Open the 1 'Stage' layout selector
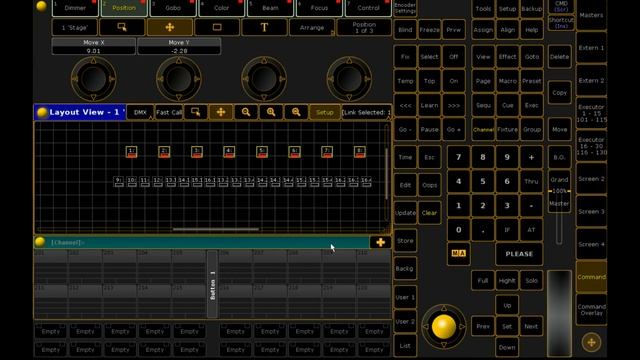 tap(75, 27)
